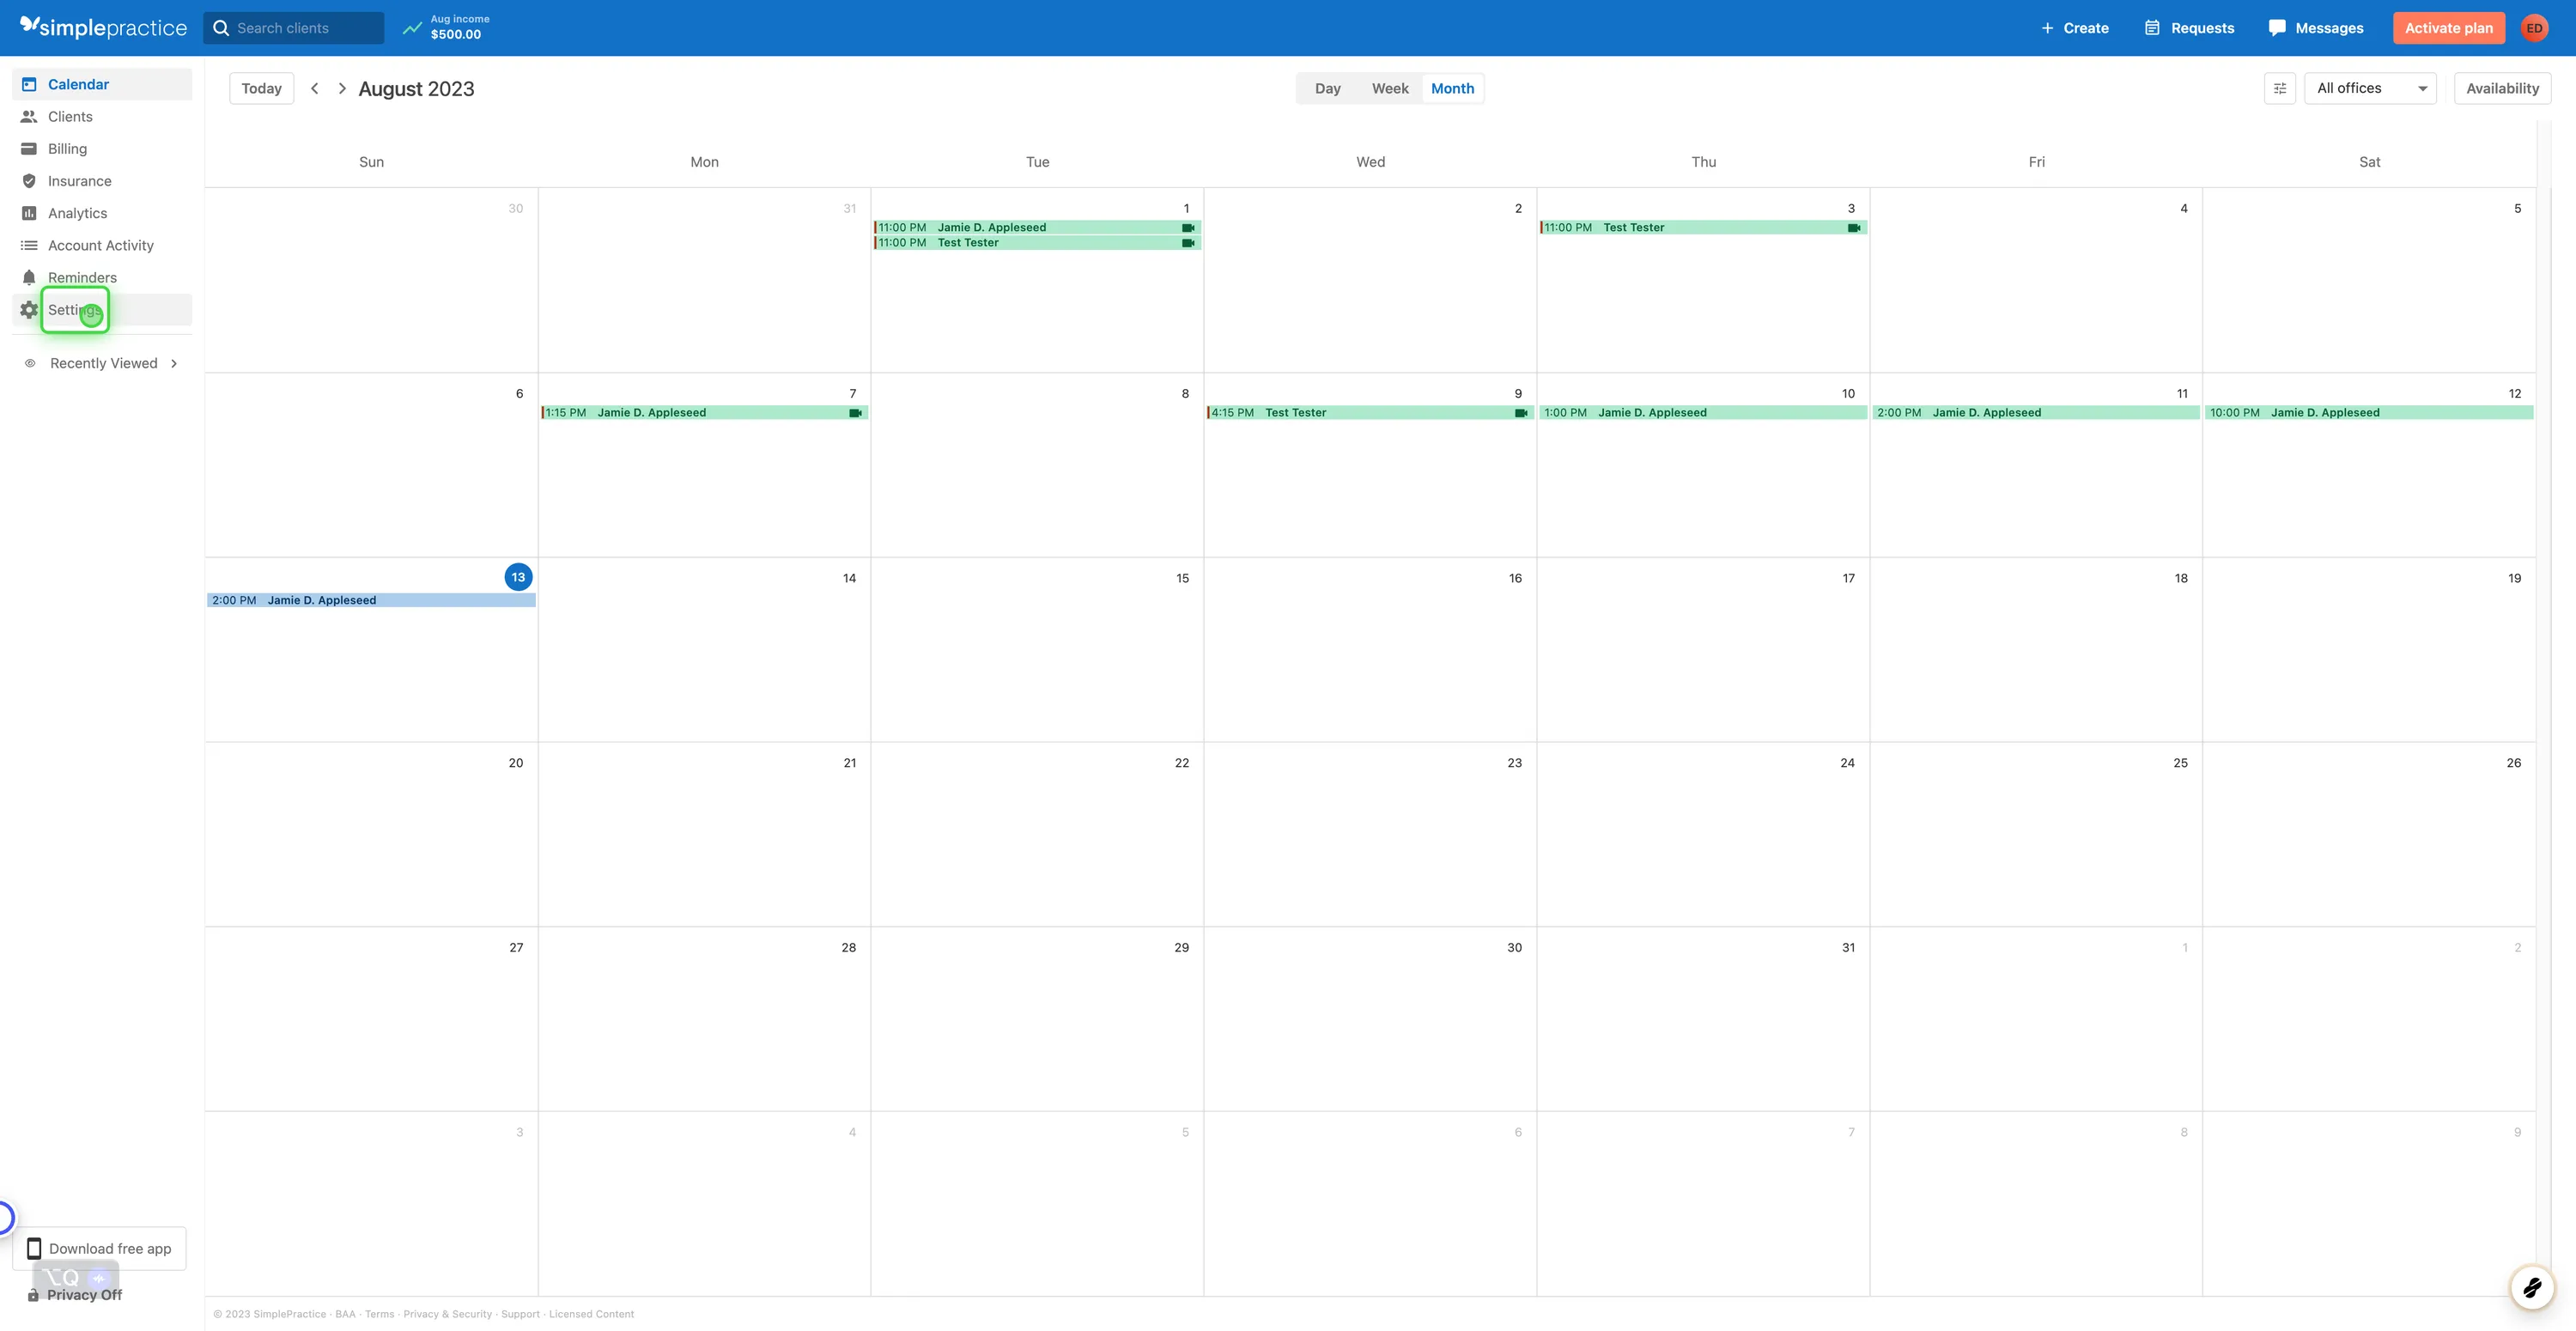The width and height of the screenshot is (2576, 1331).
Task: Expand Recently Viewed list
Action: [102, 363]
